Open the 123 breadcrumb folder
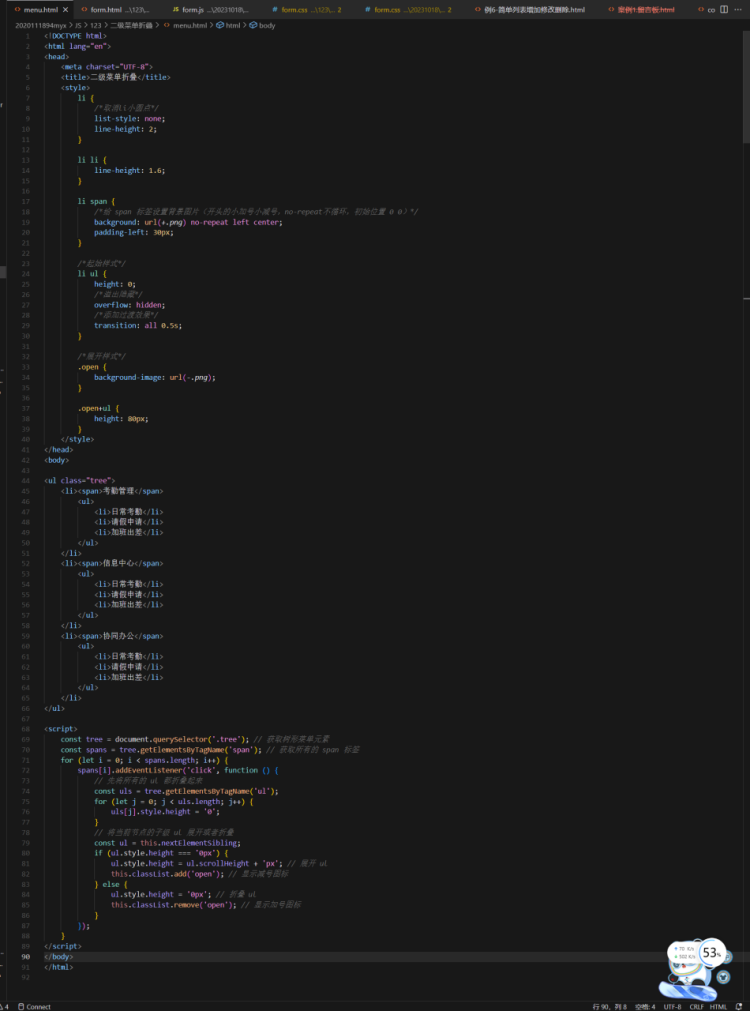 pyautogui.click(x=95, y=25)
